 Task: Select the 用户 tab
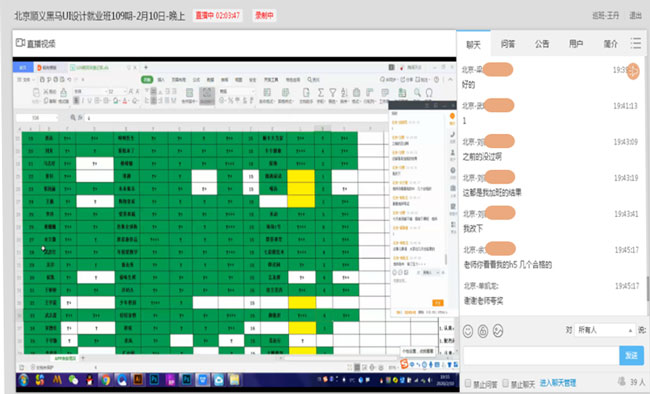pos(576,44)
